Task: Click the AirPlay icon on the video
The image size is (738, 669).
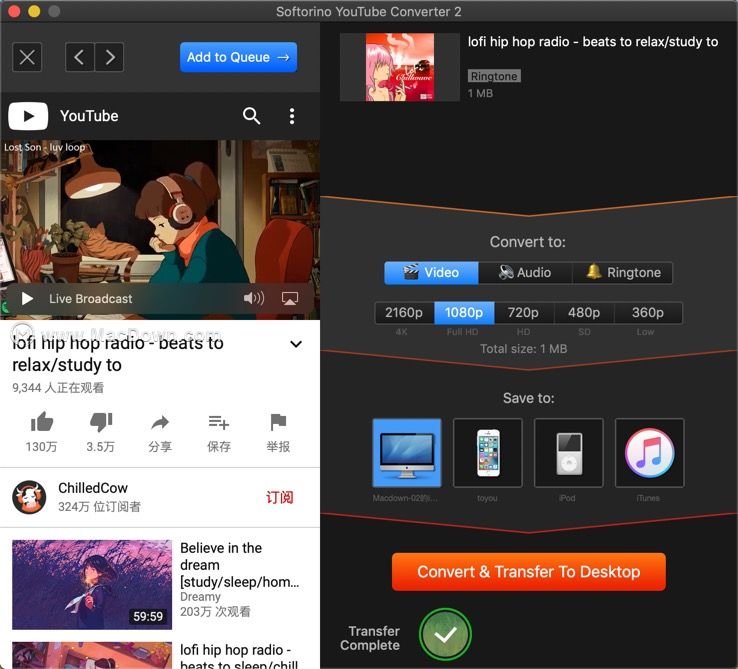Action: [289, 298]
